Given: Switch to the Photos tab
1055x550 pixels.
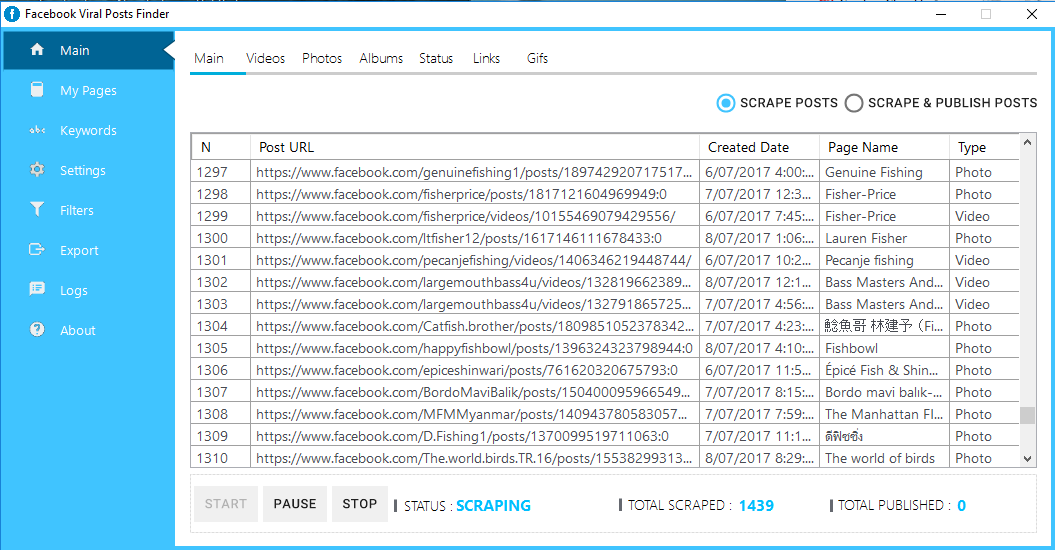Looking at the screenshot, I should (x=322, y=59).
